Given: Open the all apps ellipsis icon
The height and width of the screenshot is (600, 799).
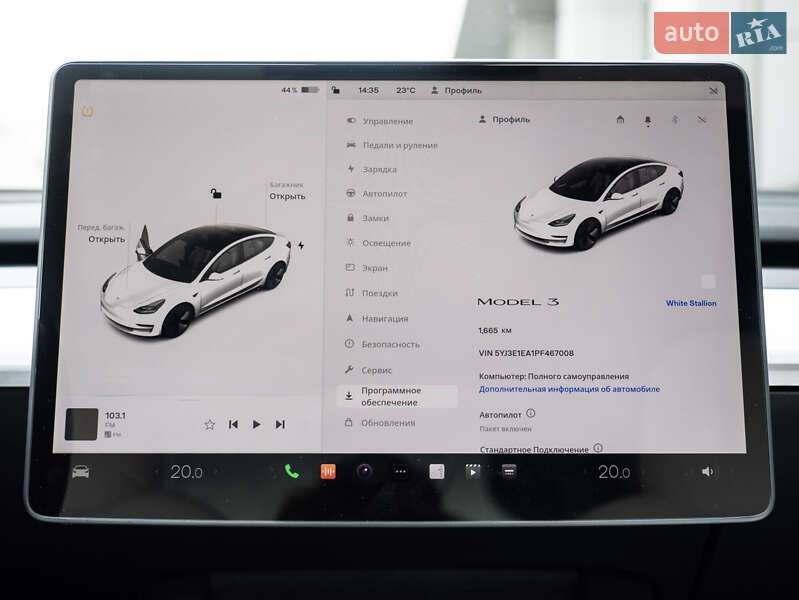Looking at the screenshot, I should pos(401,472).
